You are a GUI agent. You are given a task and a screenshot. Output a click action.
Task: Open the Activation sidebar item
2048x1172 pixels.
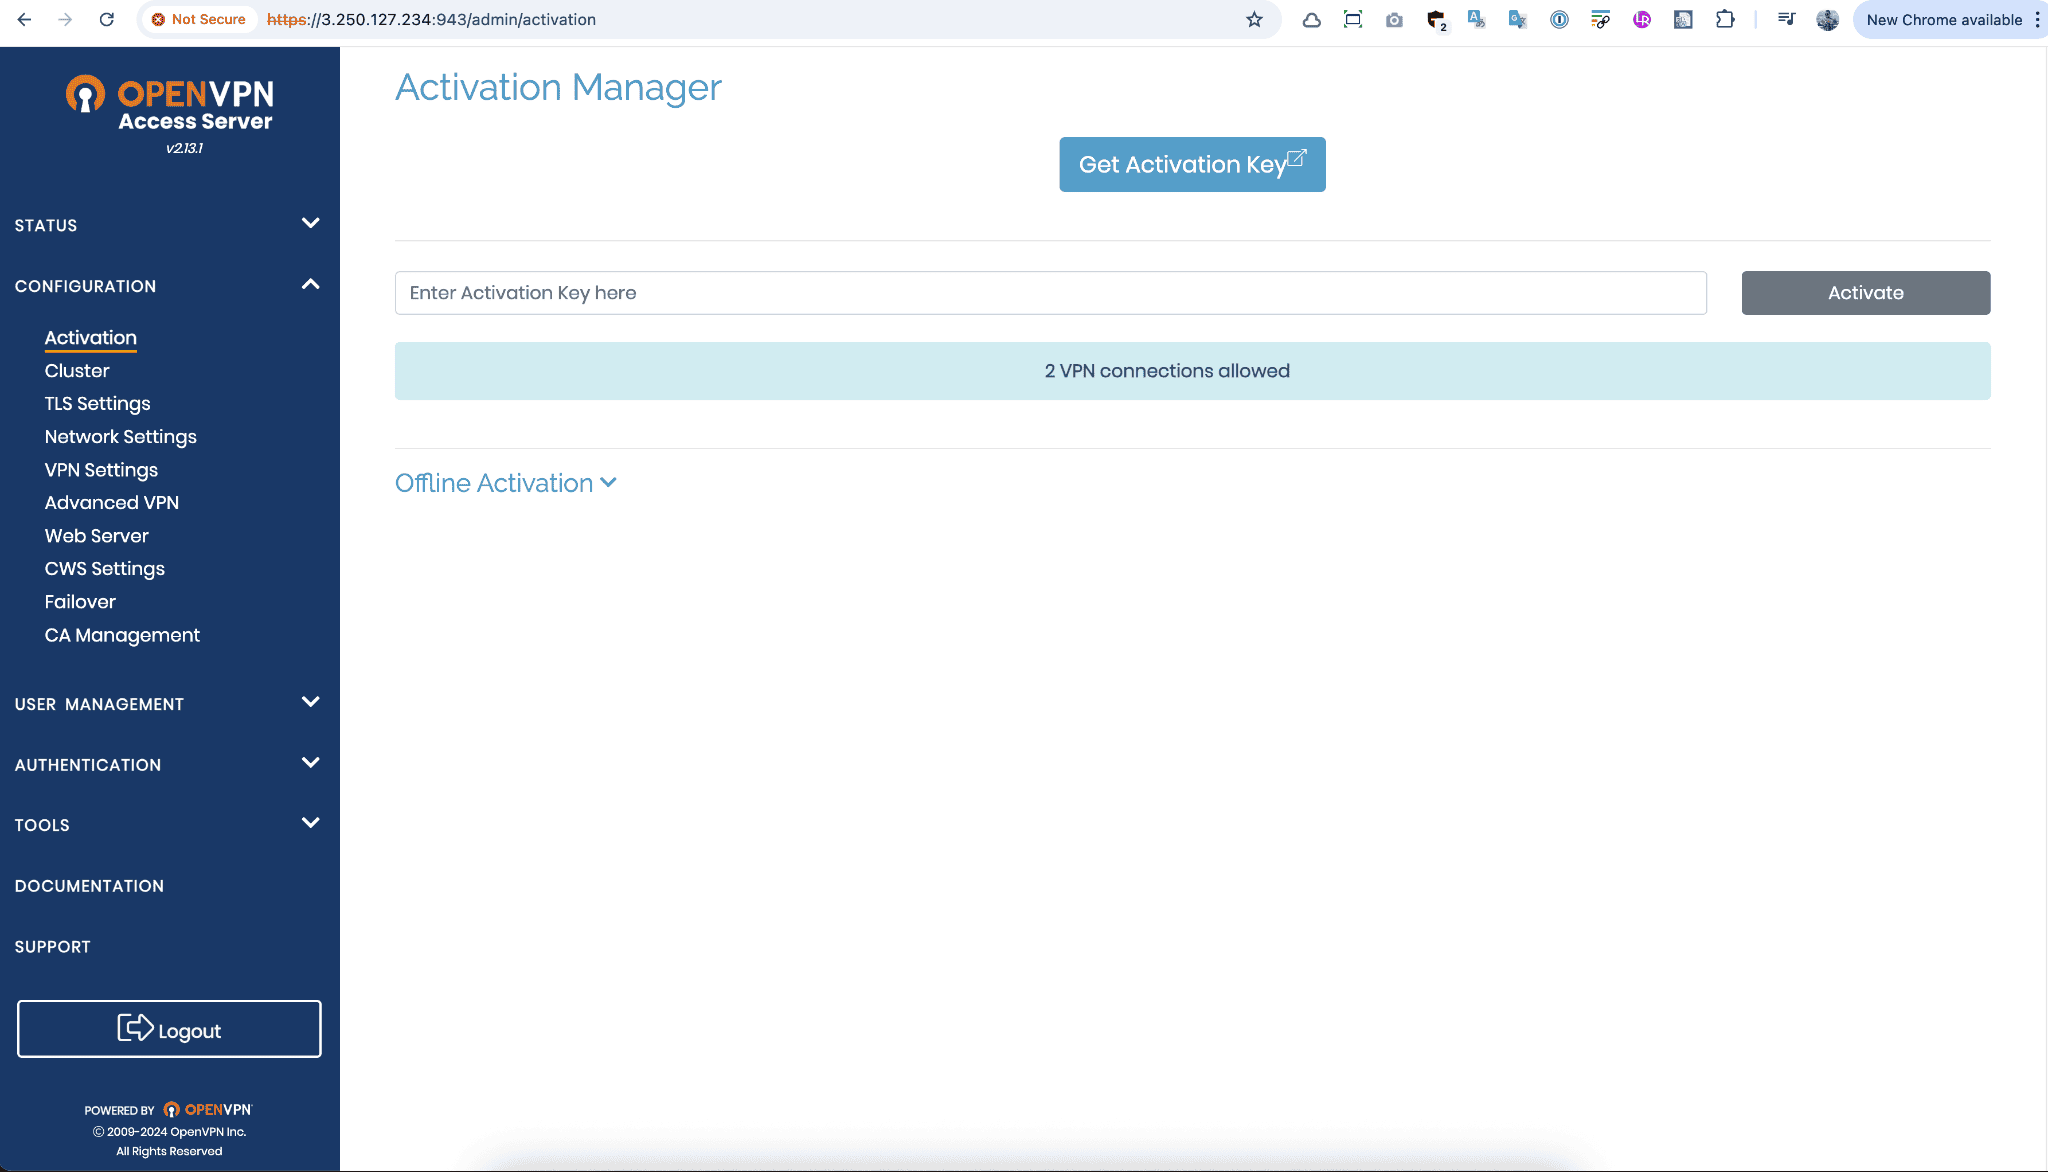coord(91,338)
